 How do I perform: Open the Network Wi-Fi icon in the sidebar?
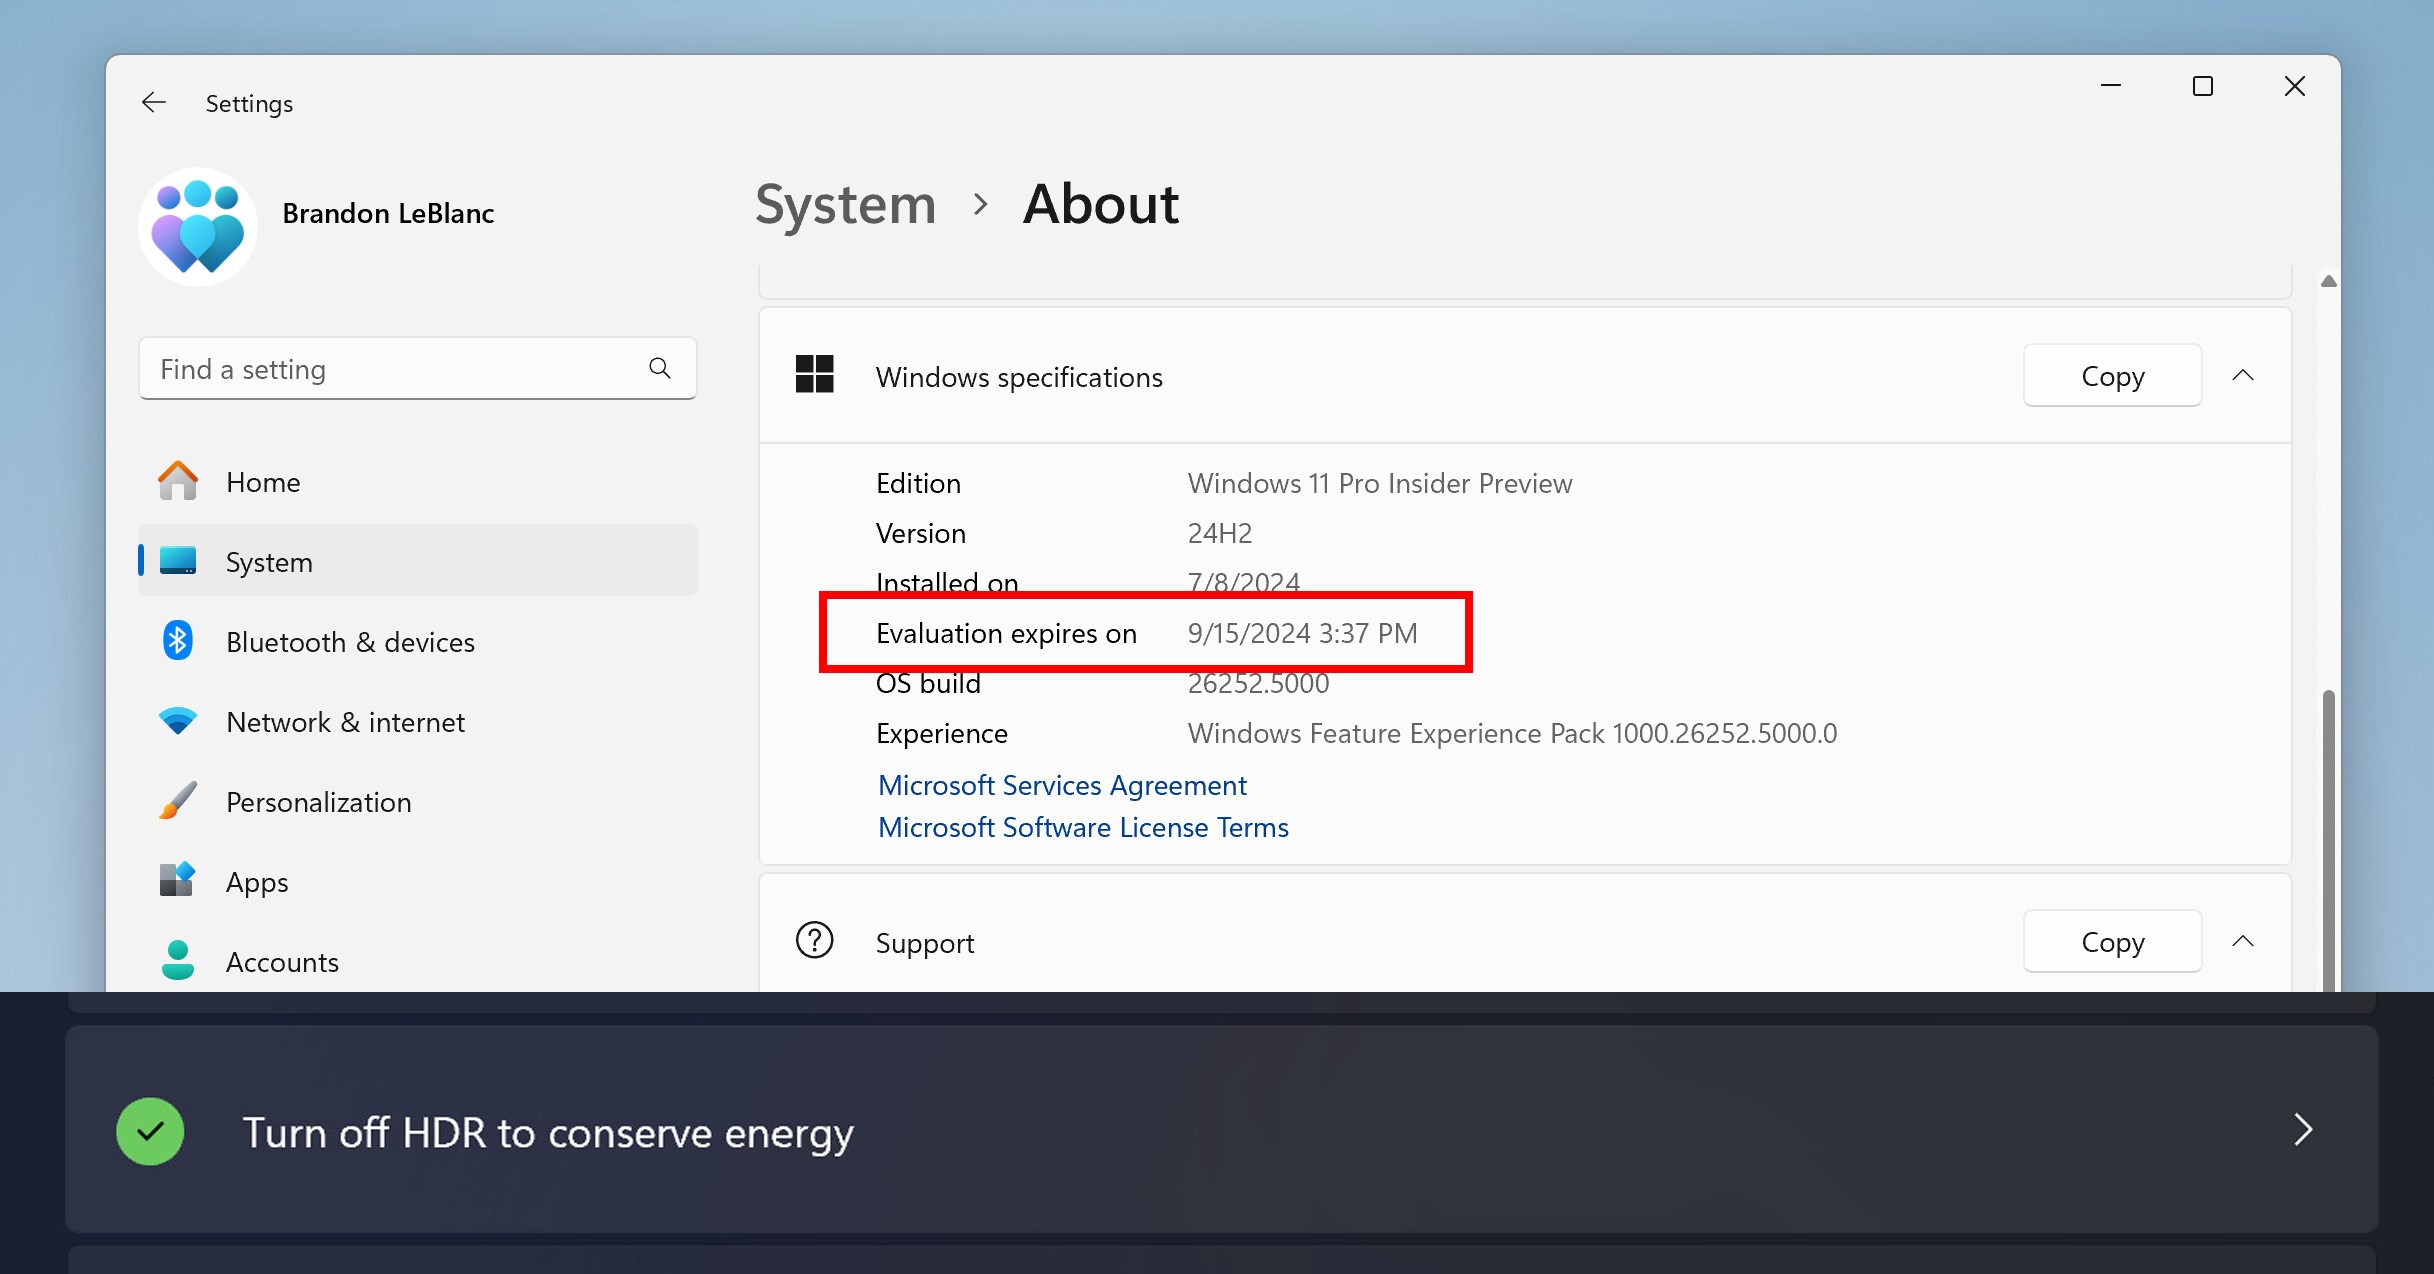[x=178, y=721]
